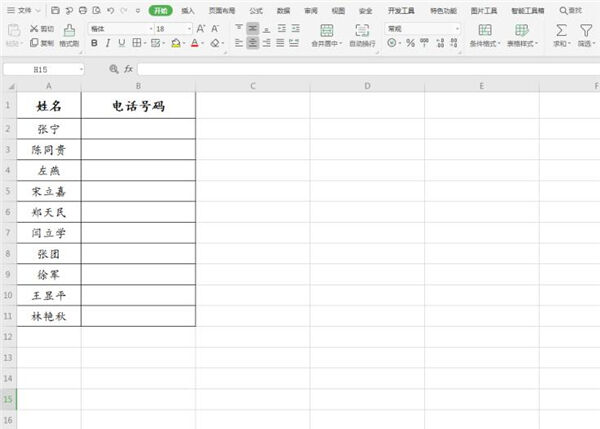Switch to the Page Layout (页面布局) tab
This screenshot has height=429, width=600.
coord(222,11)
